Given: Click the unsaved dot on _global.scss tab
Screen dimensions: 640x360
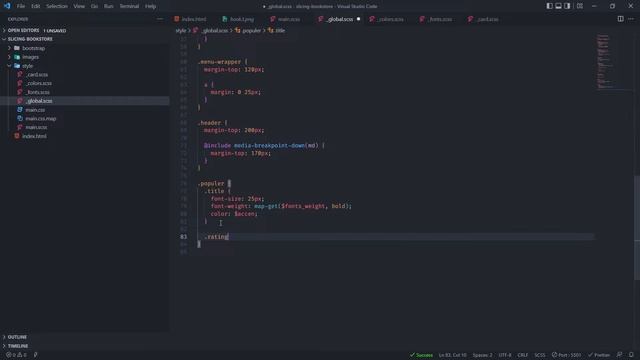Looking at the screenshot, I should (x=358, y=19).
